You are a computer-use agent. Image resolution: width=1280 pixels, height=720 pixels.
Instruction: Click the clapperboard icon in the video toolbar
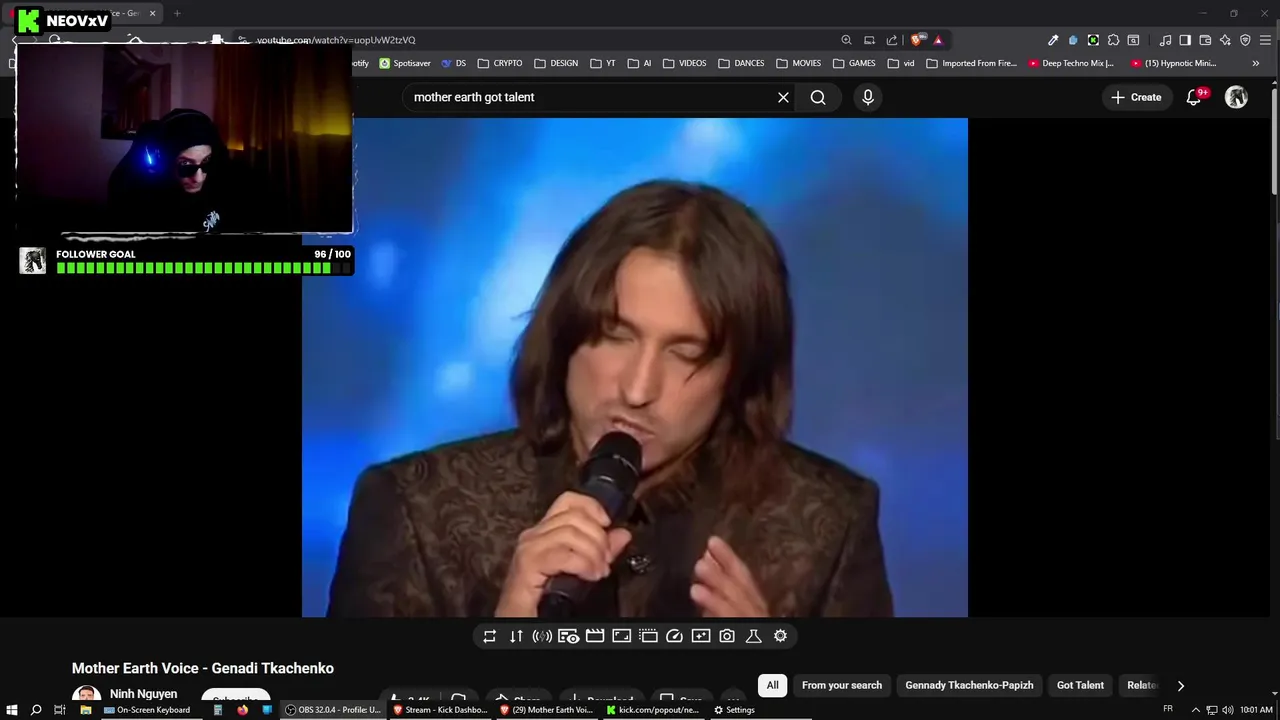pos(595,636)
